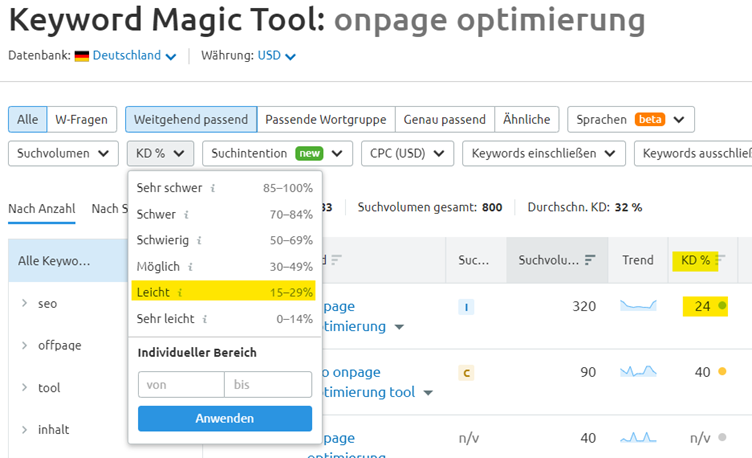Open the Suchvolumen filter dropdown
The image size is (752, 458).
pos(63,153)
